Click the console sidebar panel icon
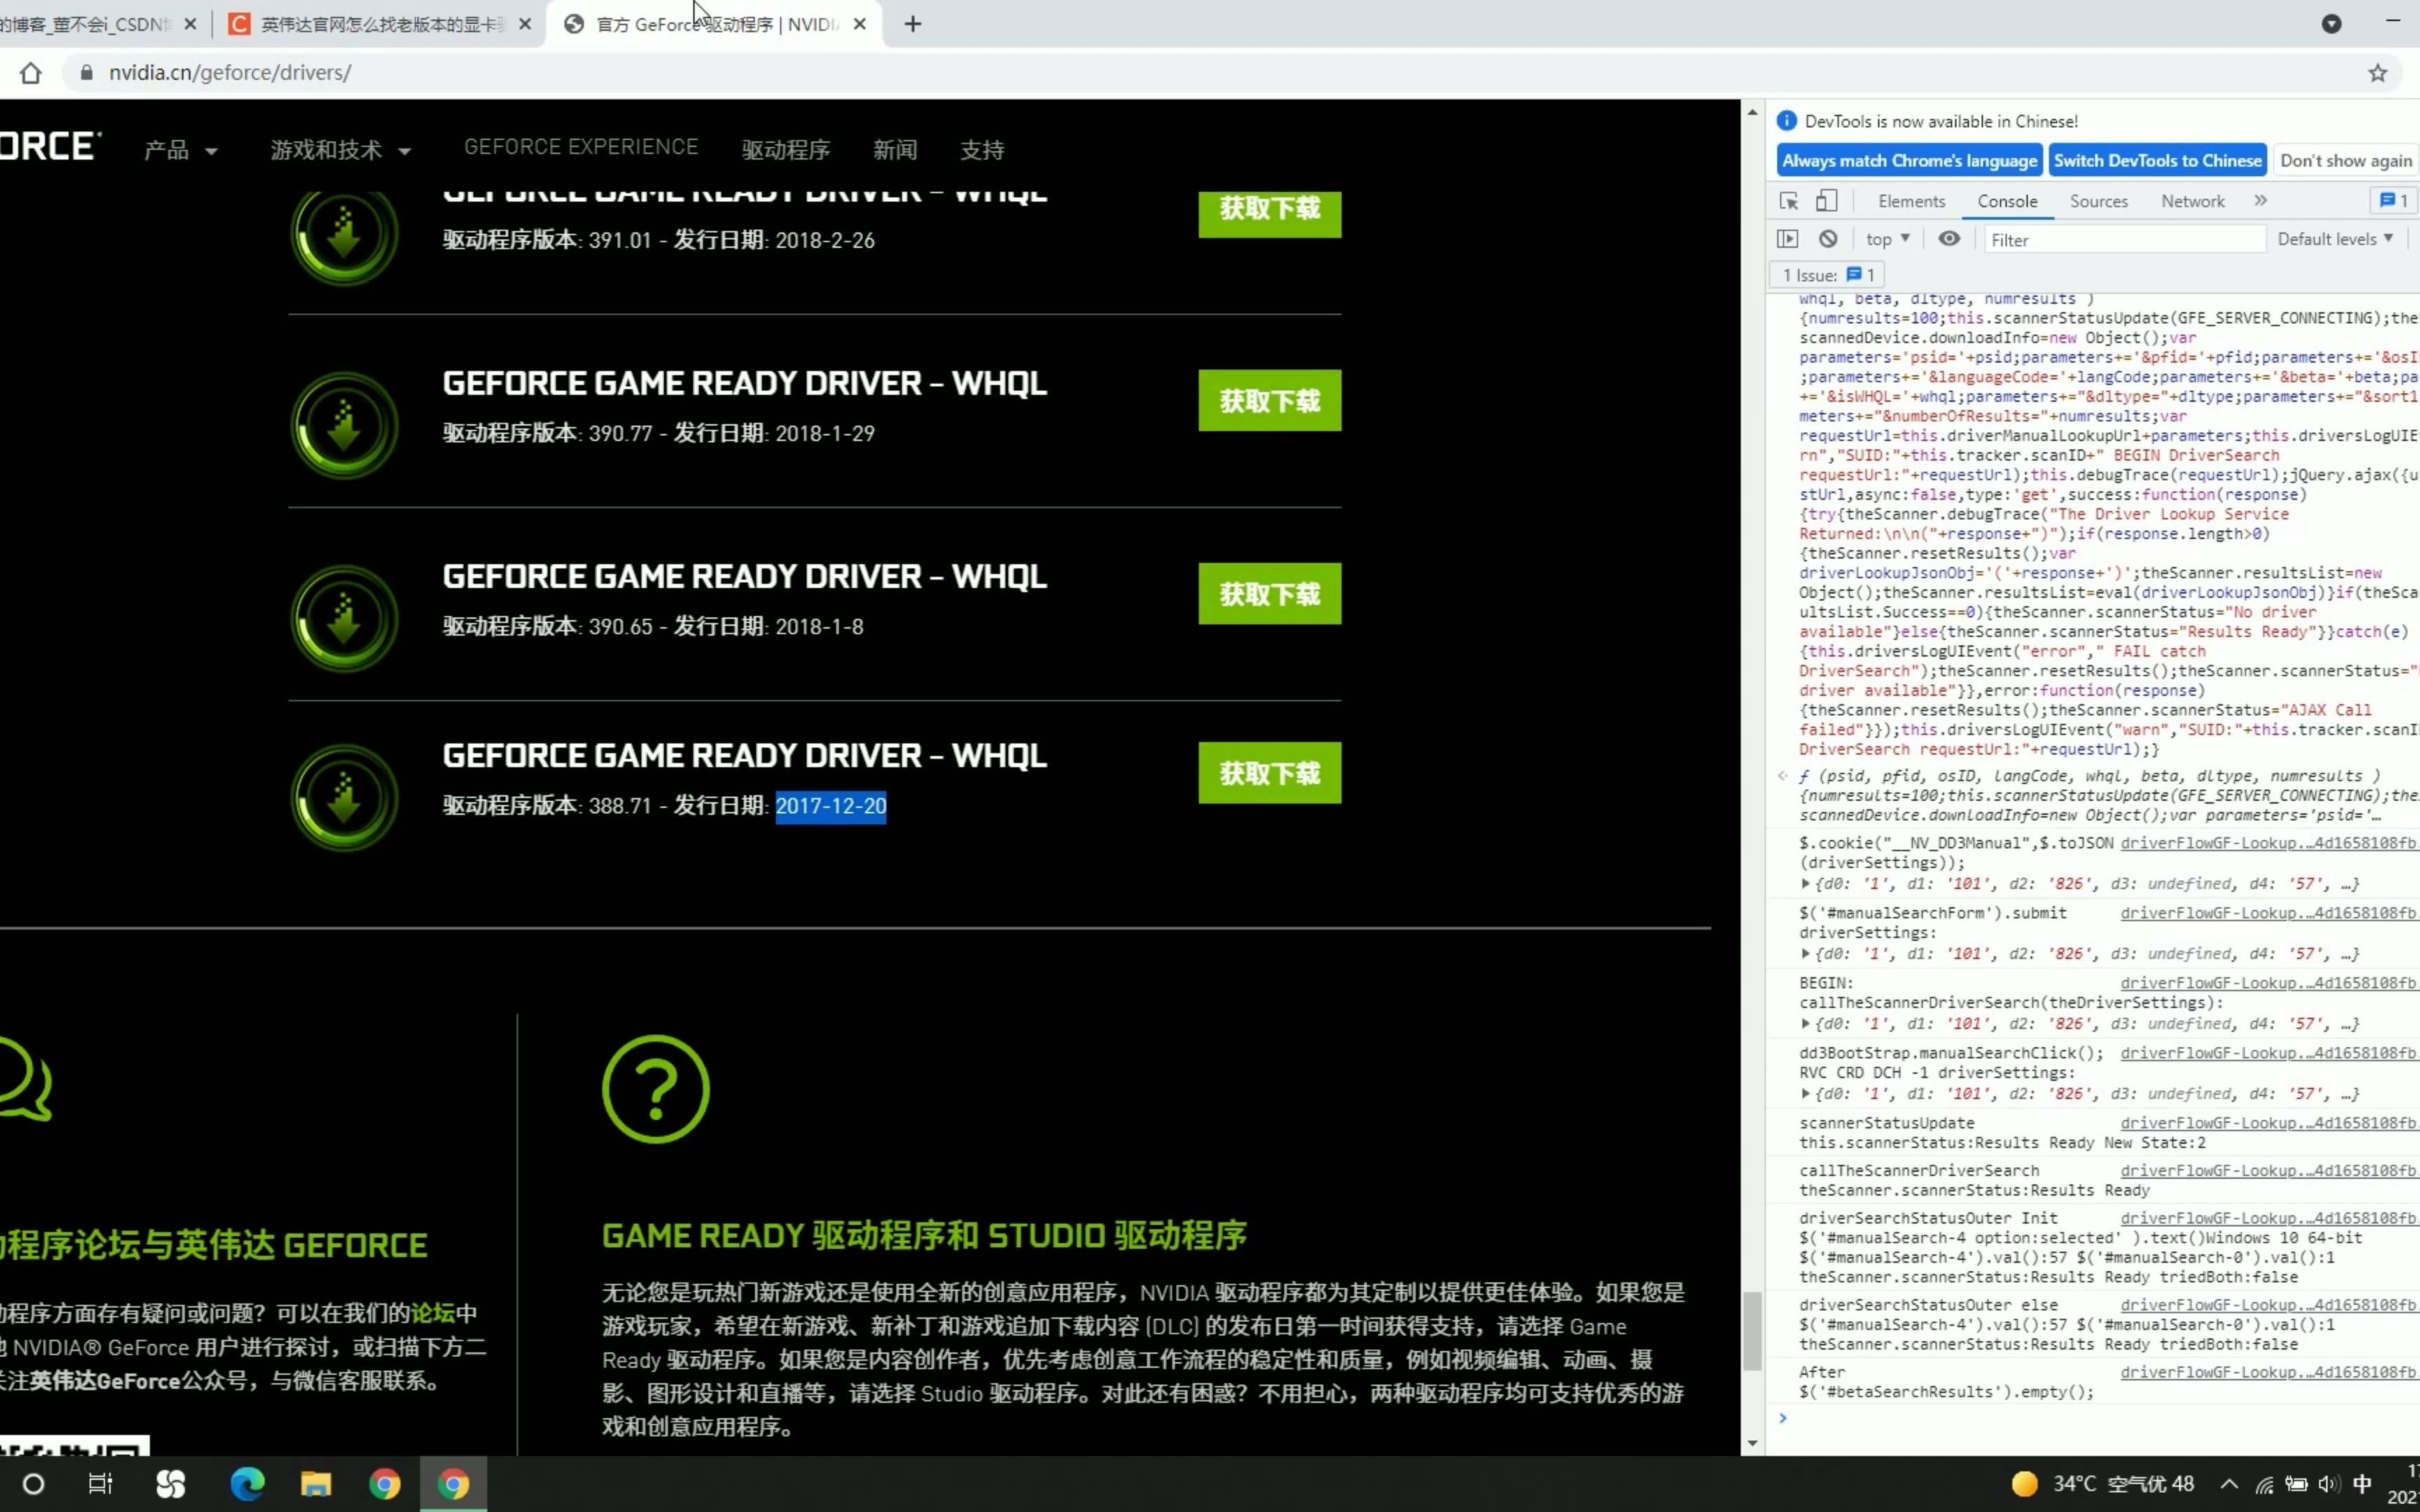Viewport: 2420px width, 1512px height. (x=1787, y=239)
